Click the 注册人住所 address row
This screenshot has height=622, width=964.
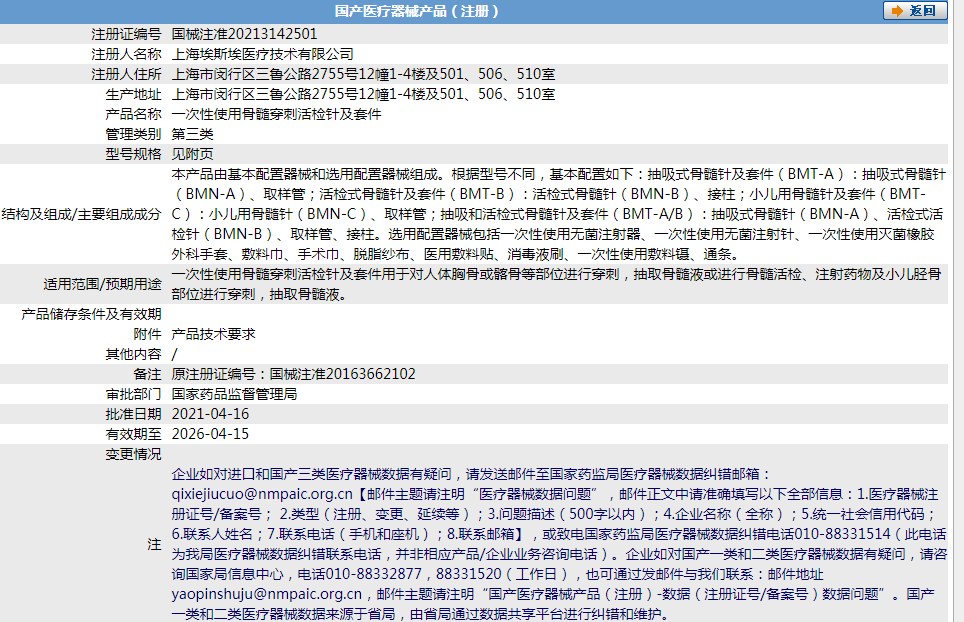pos(362,73)
